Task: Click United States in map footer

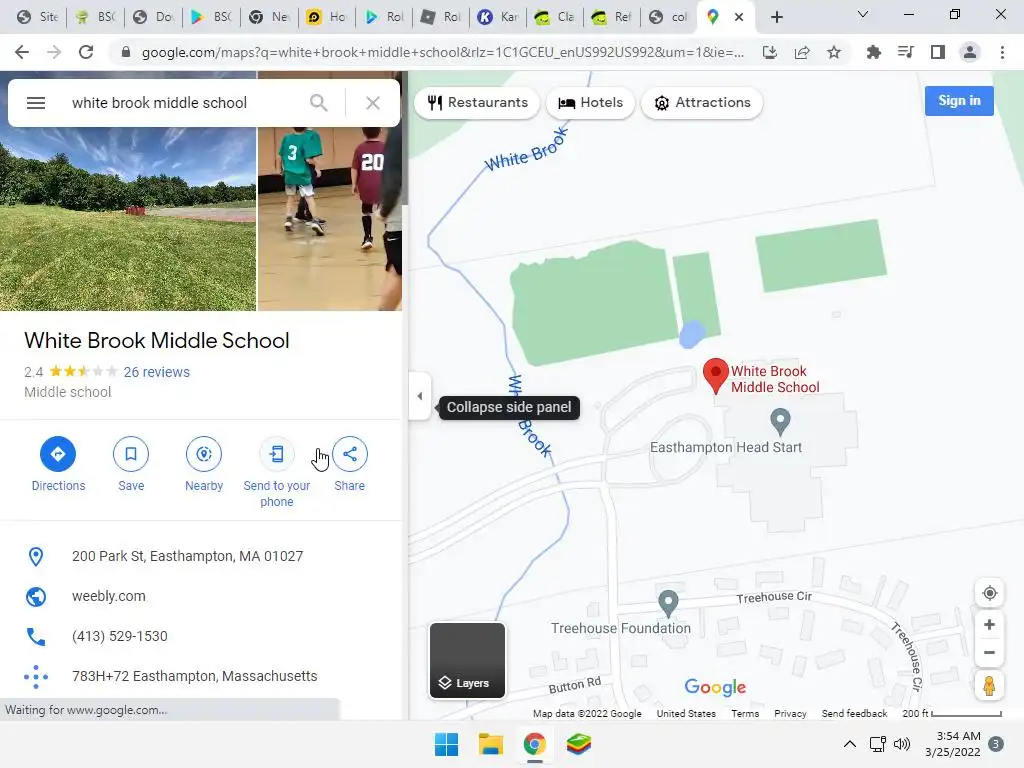Action: (686, 713)
